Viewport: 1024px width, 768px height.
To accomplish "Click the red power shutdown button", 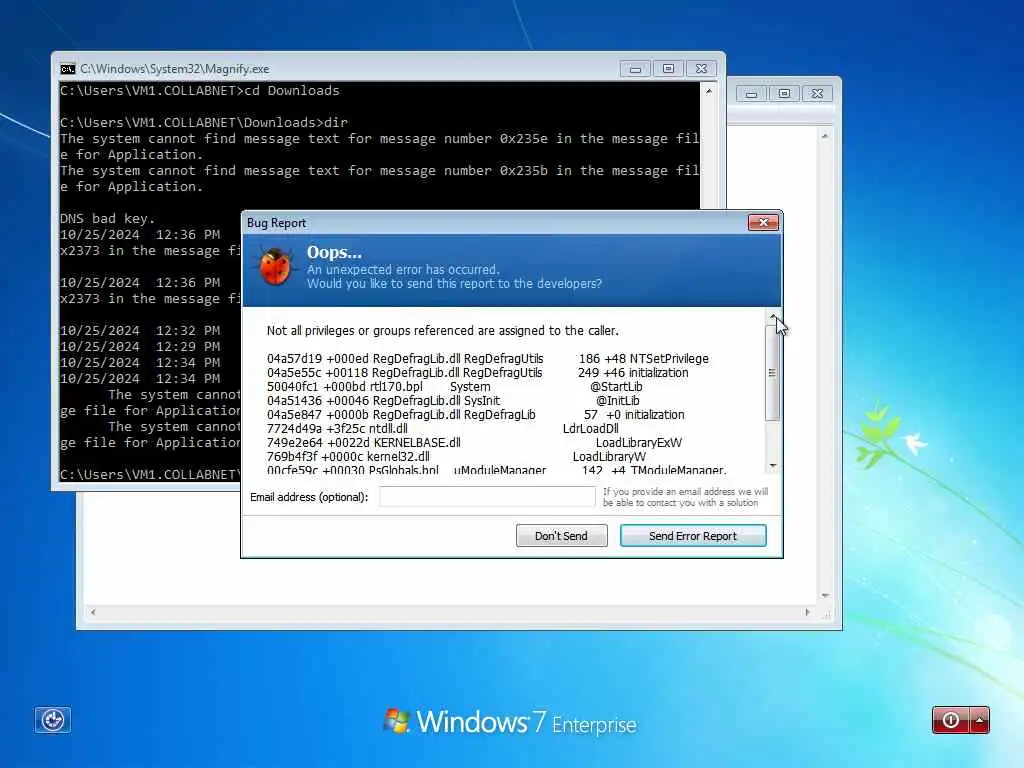I will tap(951, 720).
